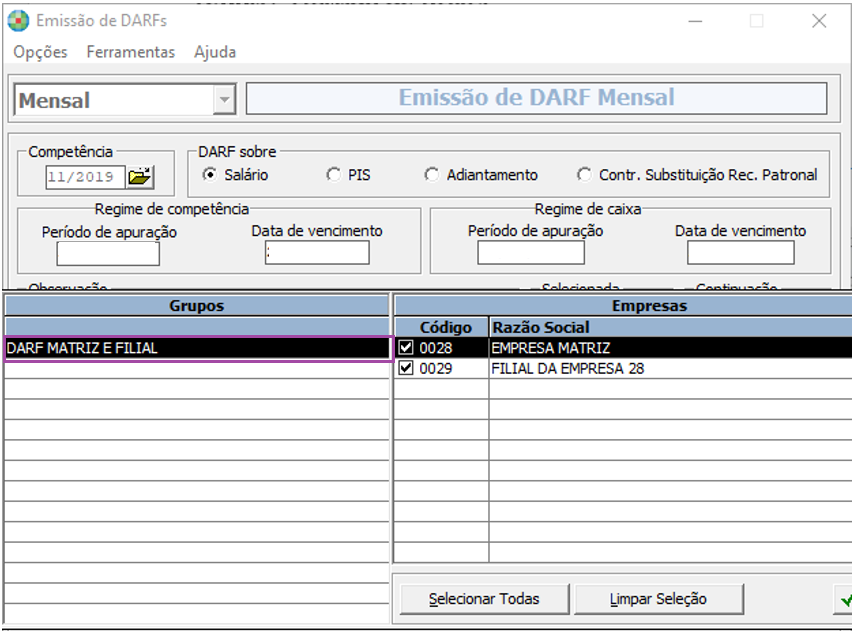Click the Código column header
This screenshot has width=852, height=631.
pyautogui.click(x=442, y=327)
